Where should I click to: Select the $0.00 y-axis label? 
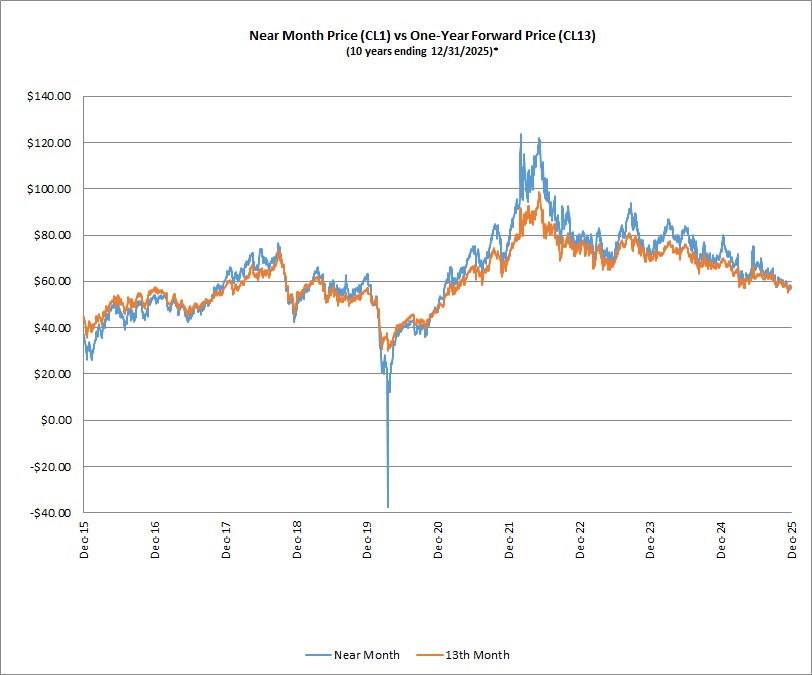coord(56,420)
